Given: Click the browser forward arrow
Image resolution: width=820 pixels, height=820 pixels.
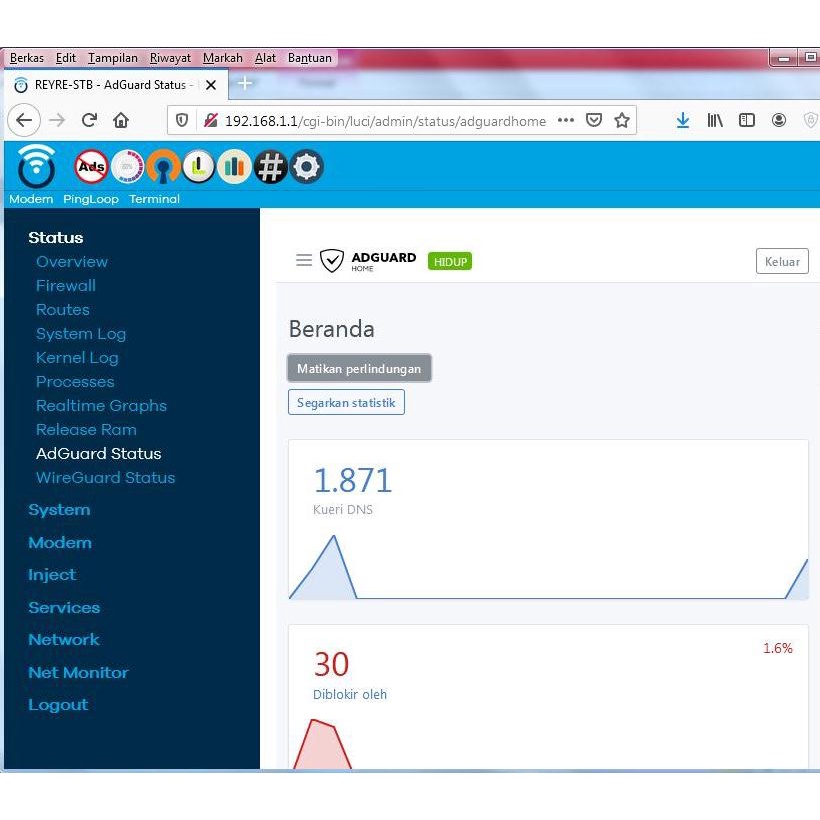Looking at the screenshot, I should tap(56, 120).
